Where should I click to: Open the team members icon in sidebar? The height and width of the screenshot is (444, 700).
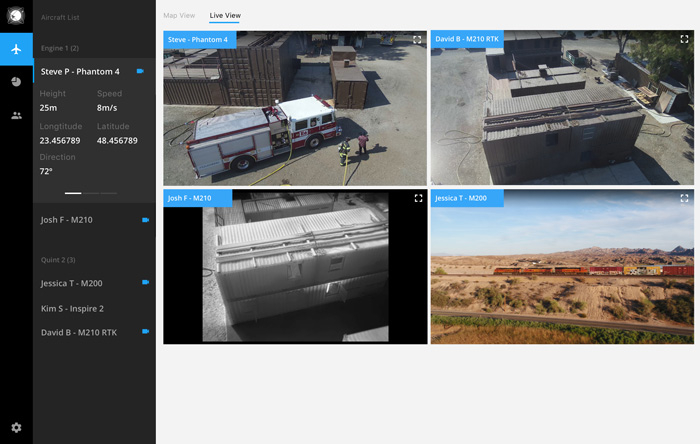pos(16,115)
